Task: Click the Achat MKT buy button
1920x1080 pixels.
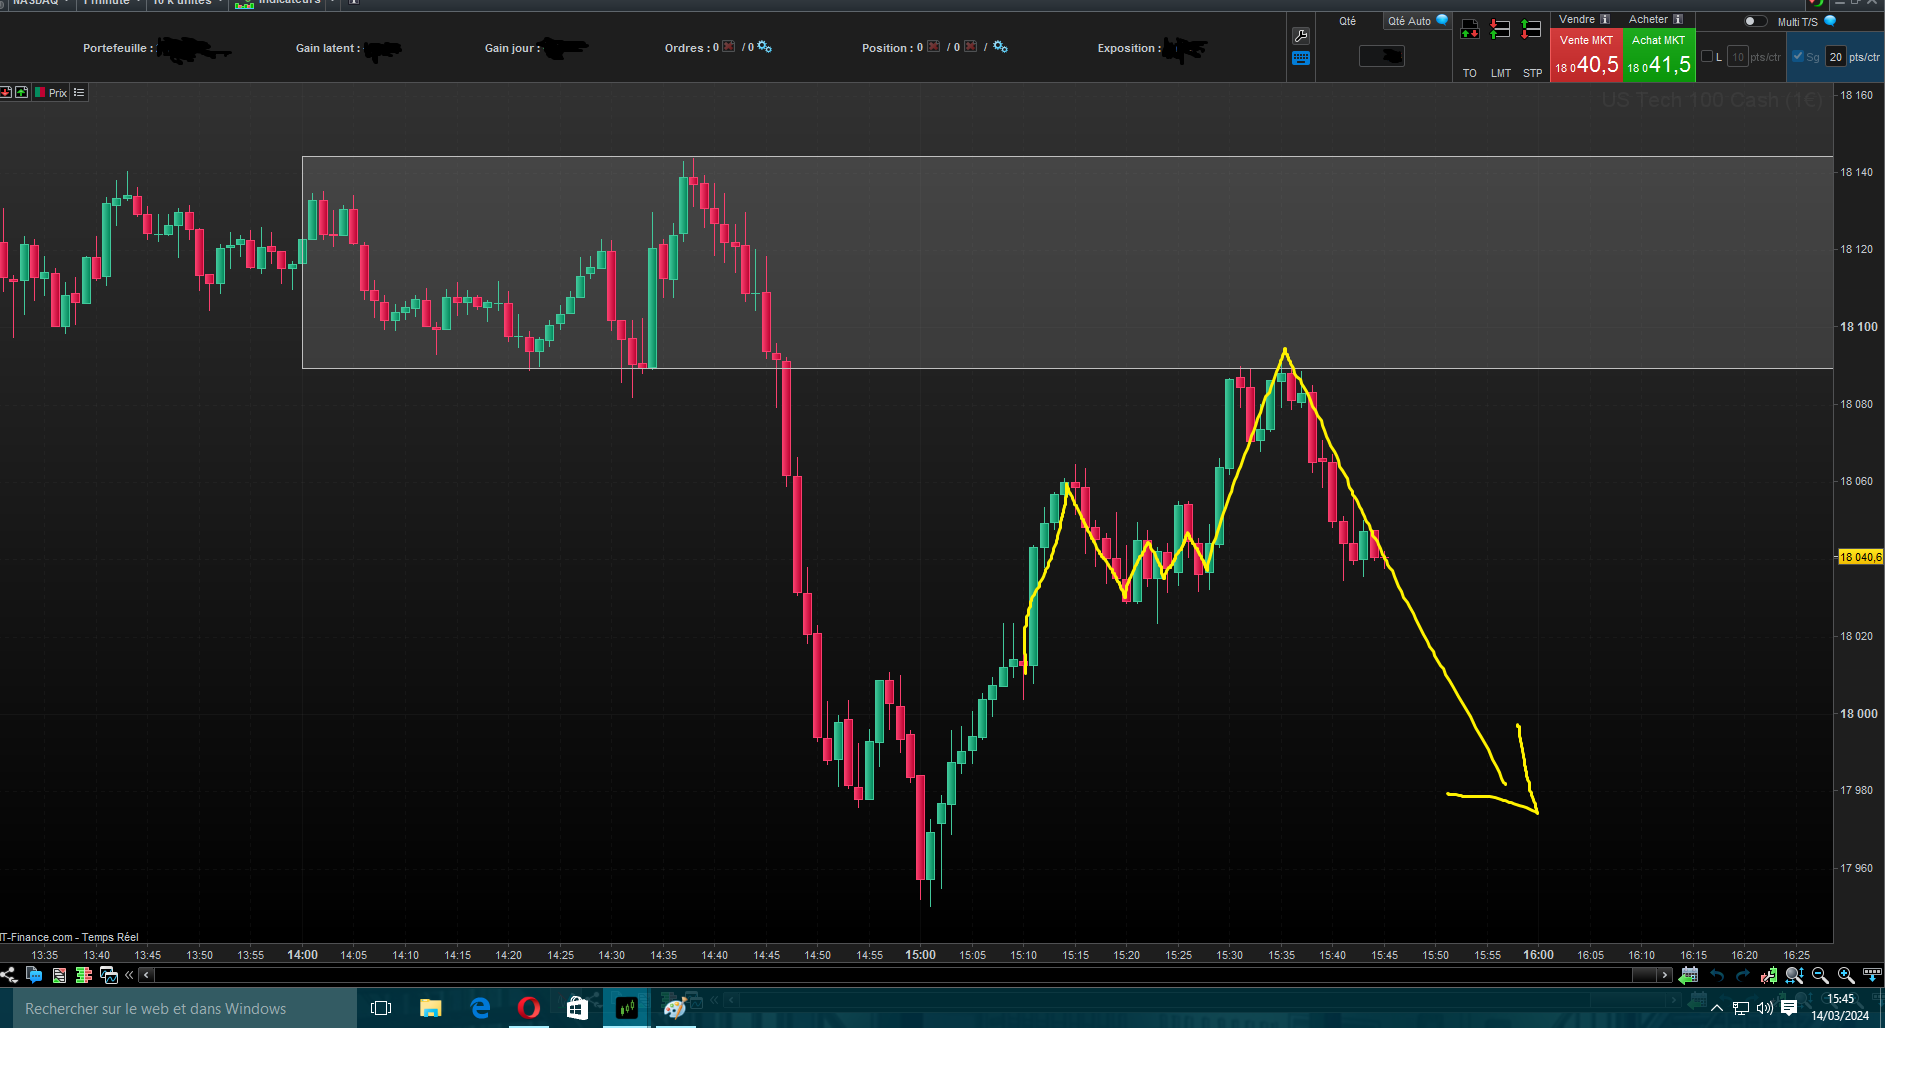Action: [1658, 56]
